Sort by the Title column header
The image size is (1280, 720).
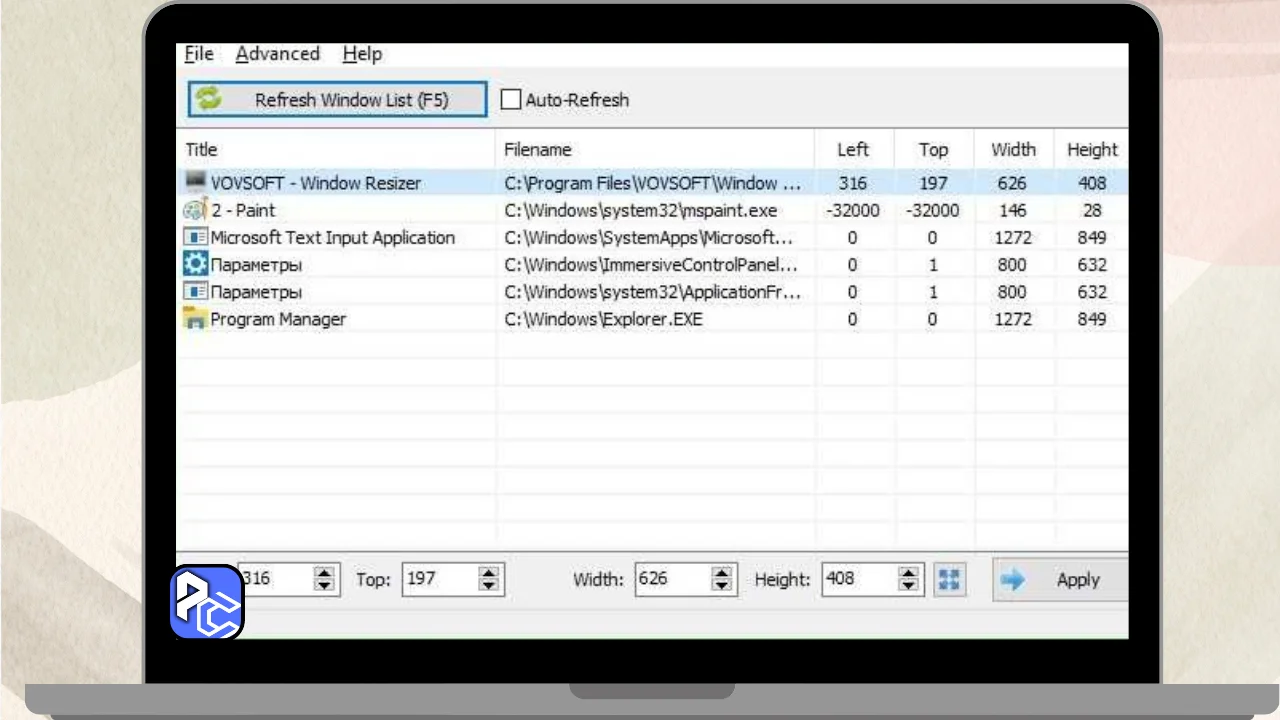[336, 149]
